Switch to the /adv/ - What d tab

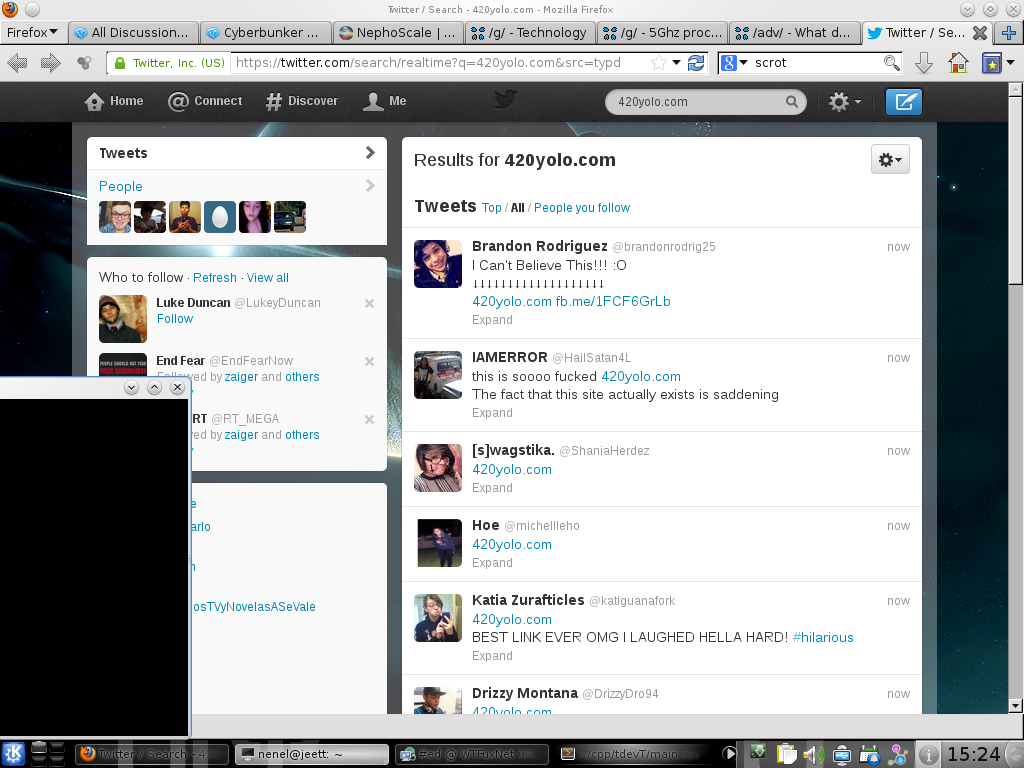pyautogui.click(x=795, y=33)
